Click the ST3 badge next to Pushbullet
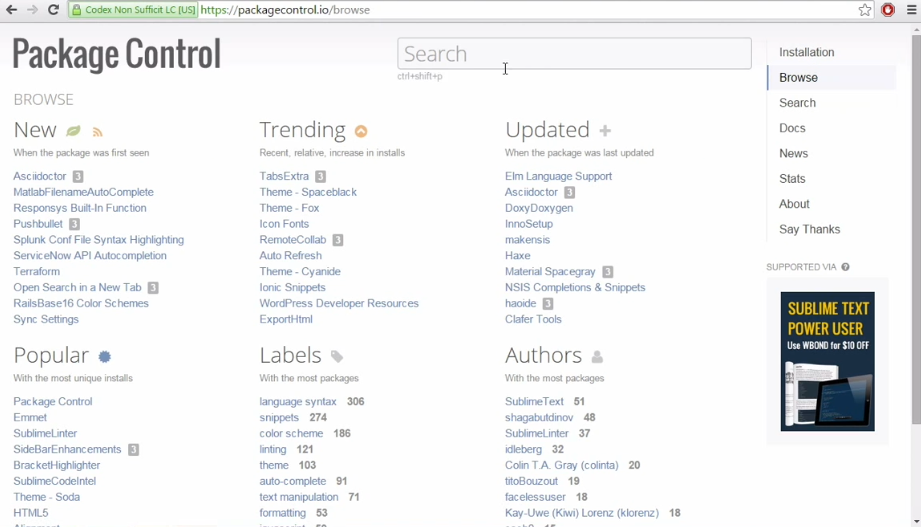This screenshot has height=527, width=921. (x=74, y=224)
